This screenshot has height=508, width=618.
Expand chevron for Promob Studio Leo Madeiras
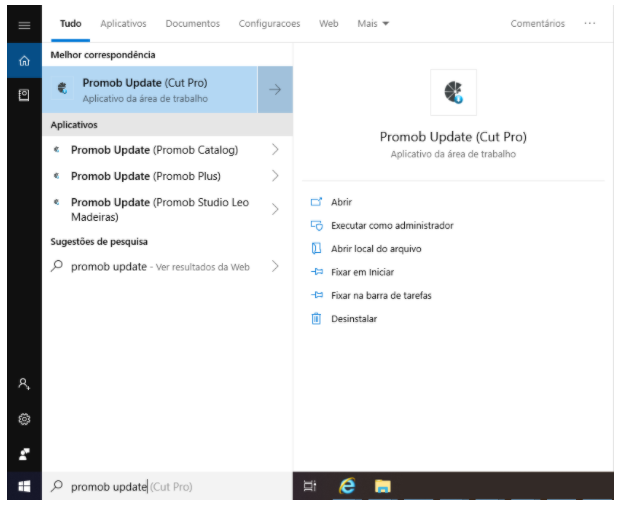click(275, 209)
